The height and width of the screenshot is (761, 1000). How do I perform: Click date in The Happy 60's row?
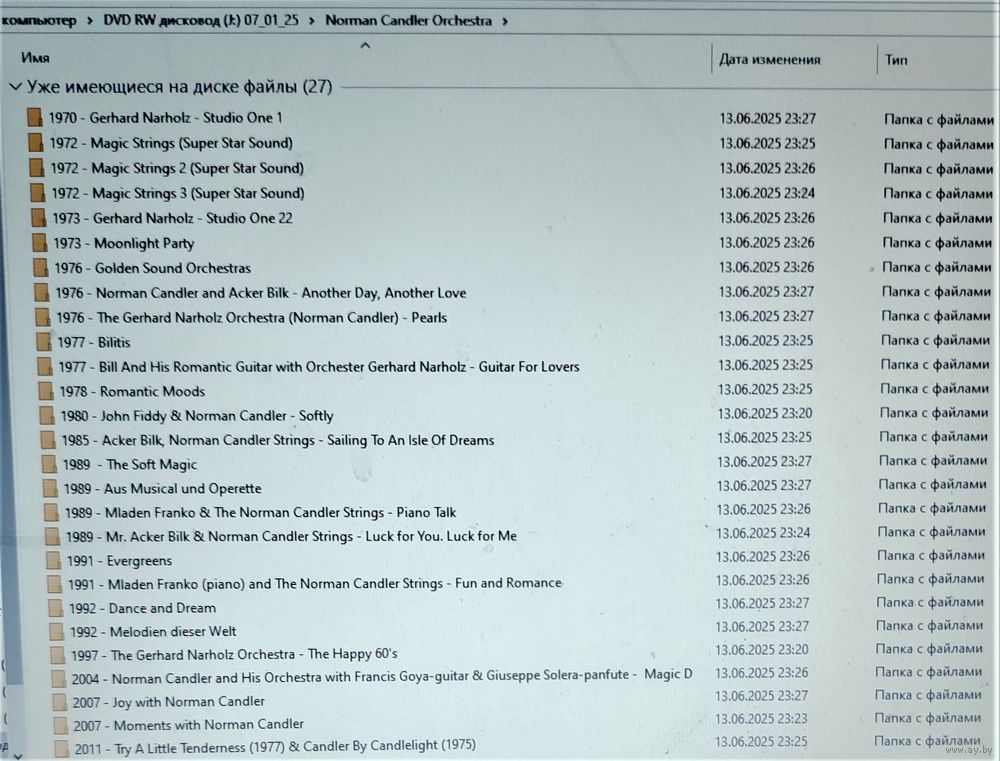click(761, 650)
